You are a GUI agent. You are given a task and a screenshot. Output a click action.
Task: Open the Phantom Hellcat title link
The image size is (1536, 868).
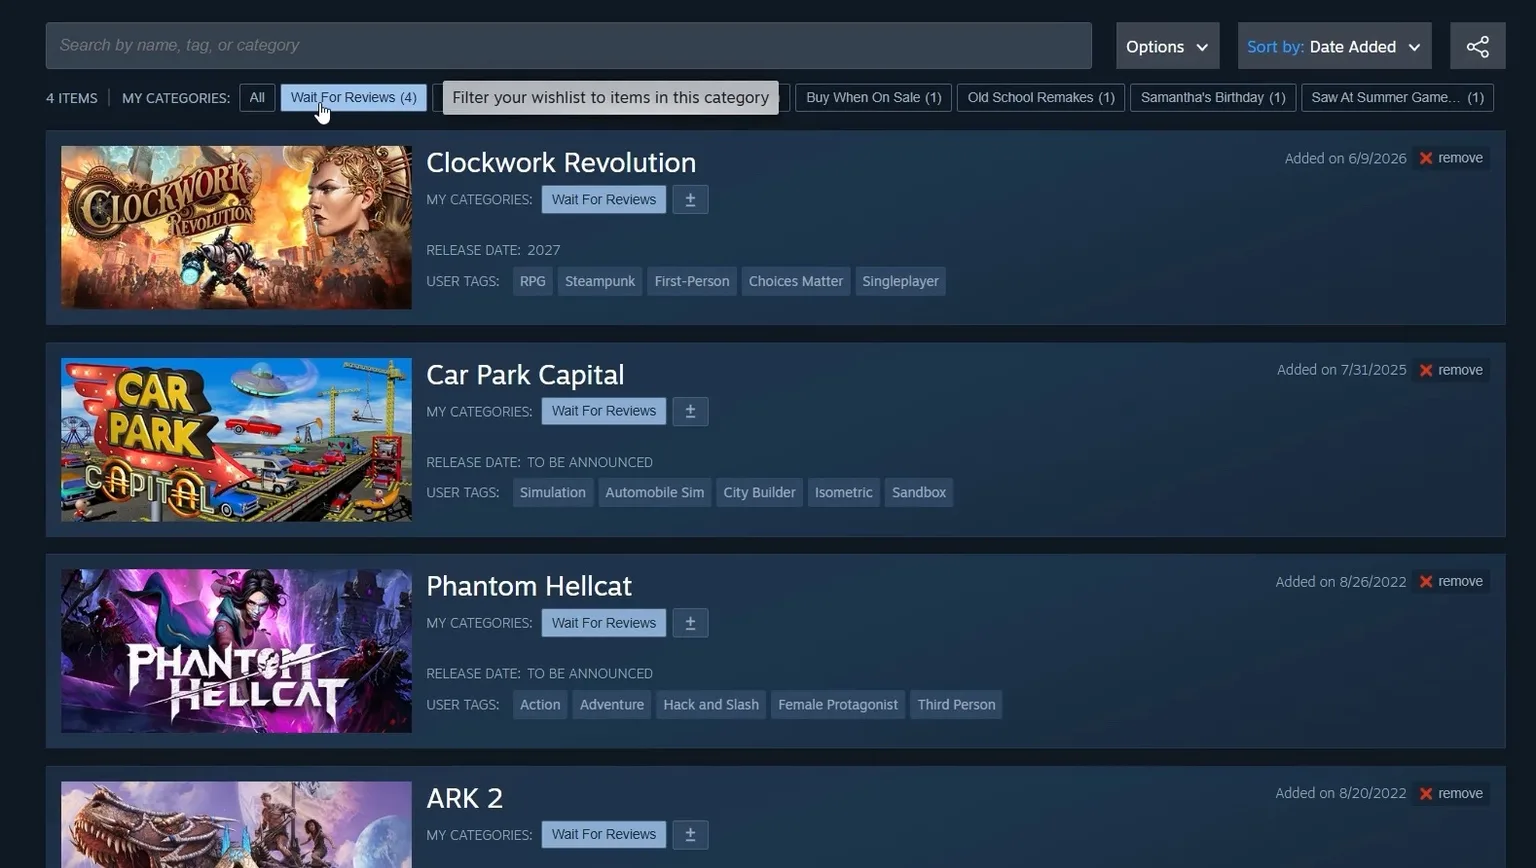tap(529, 586)
